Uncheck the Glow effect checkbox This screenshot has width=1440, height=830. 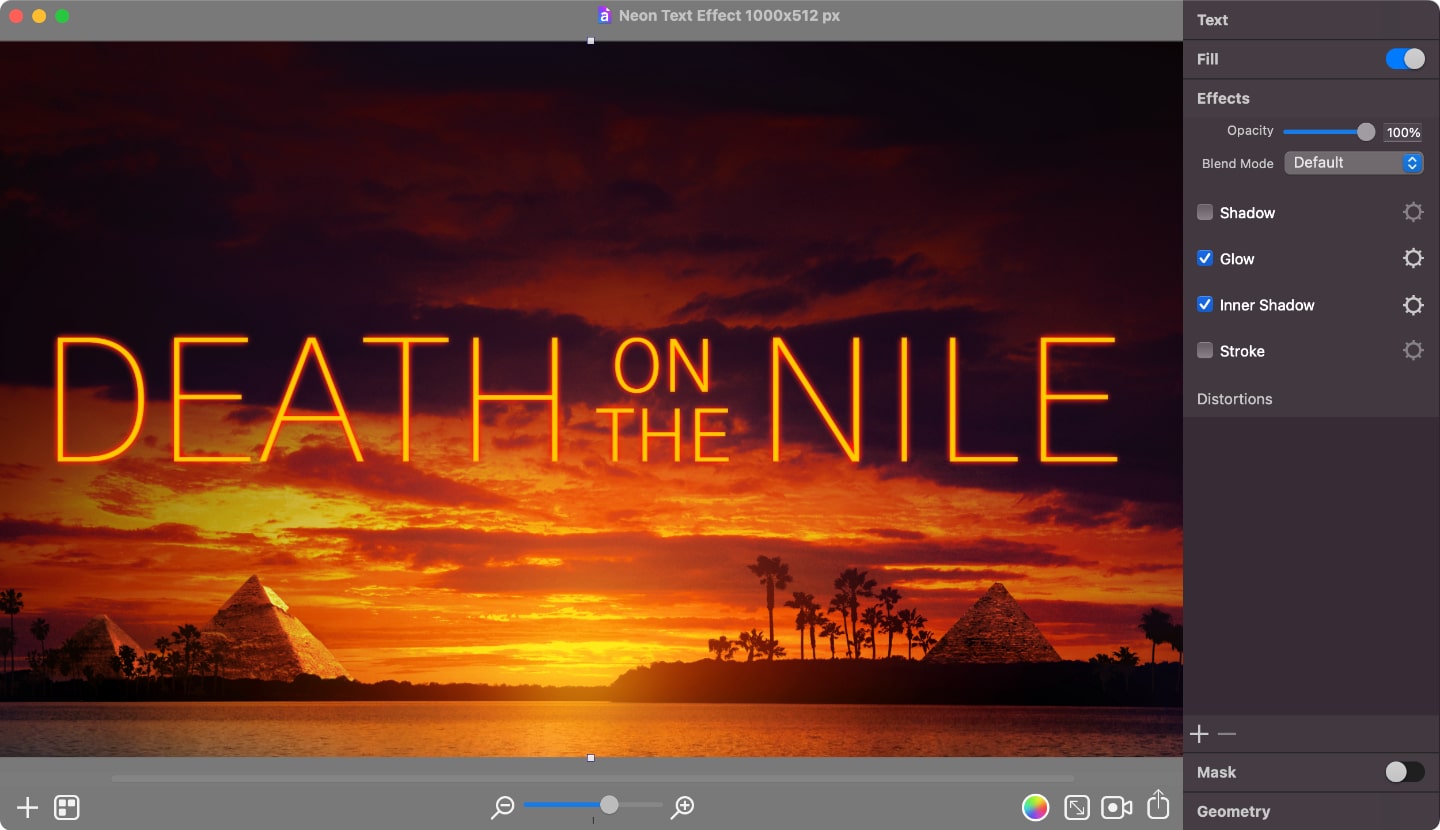point(1205,258)
